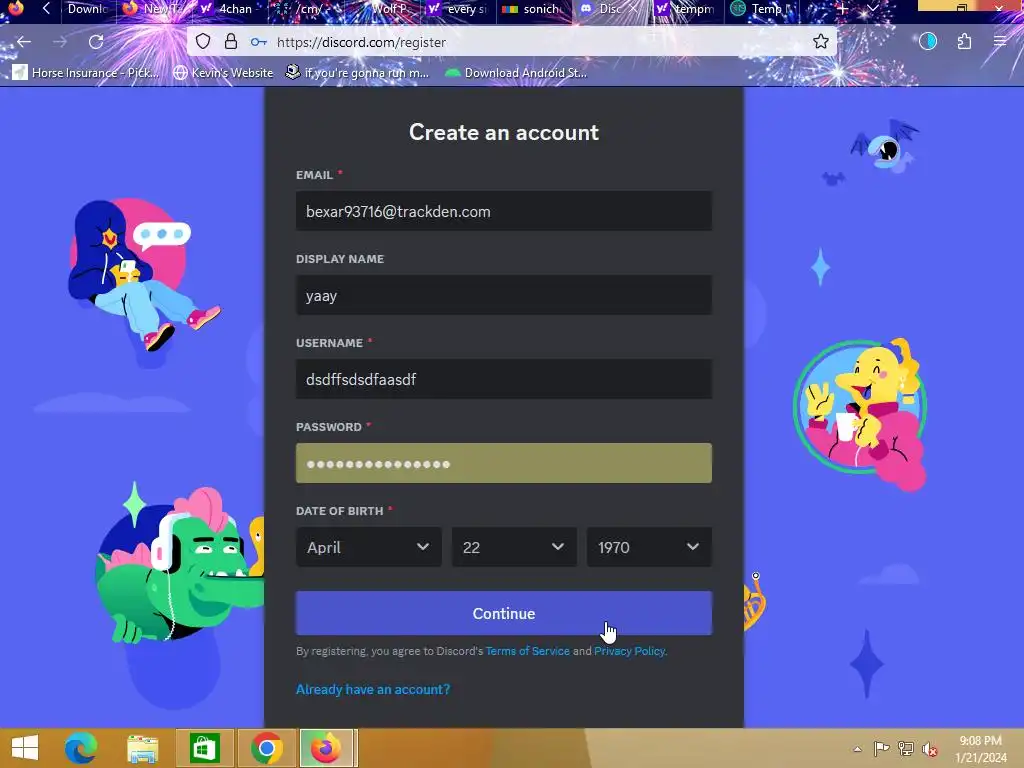Click the muted volume tray icon
Screen dimensions: 1024x768
[929, 749]
